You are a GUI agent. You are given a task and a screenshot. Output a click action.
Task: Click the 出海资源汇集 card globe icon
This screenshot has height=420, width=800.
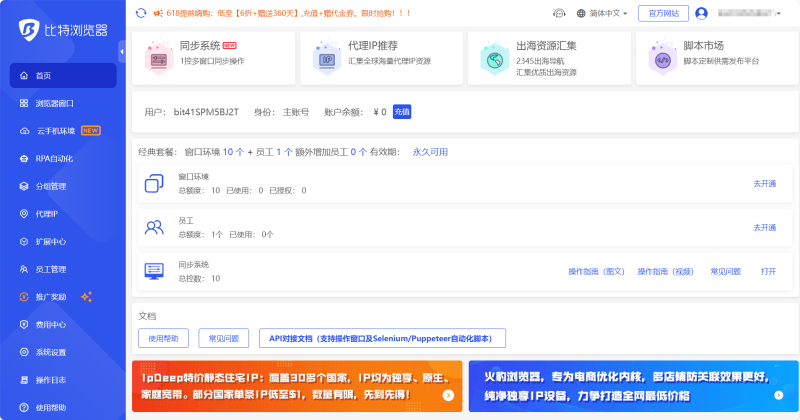(x=495, y=58)
